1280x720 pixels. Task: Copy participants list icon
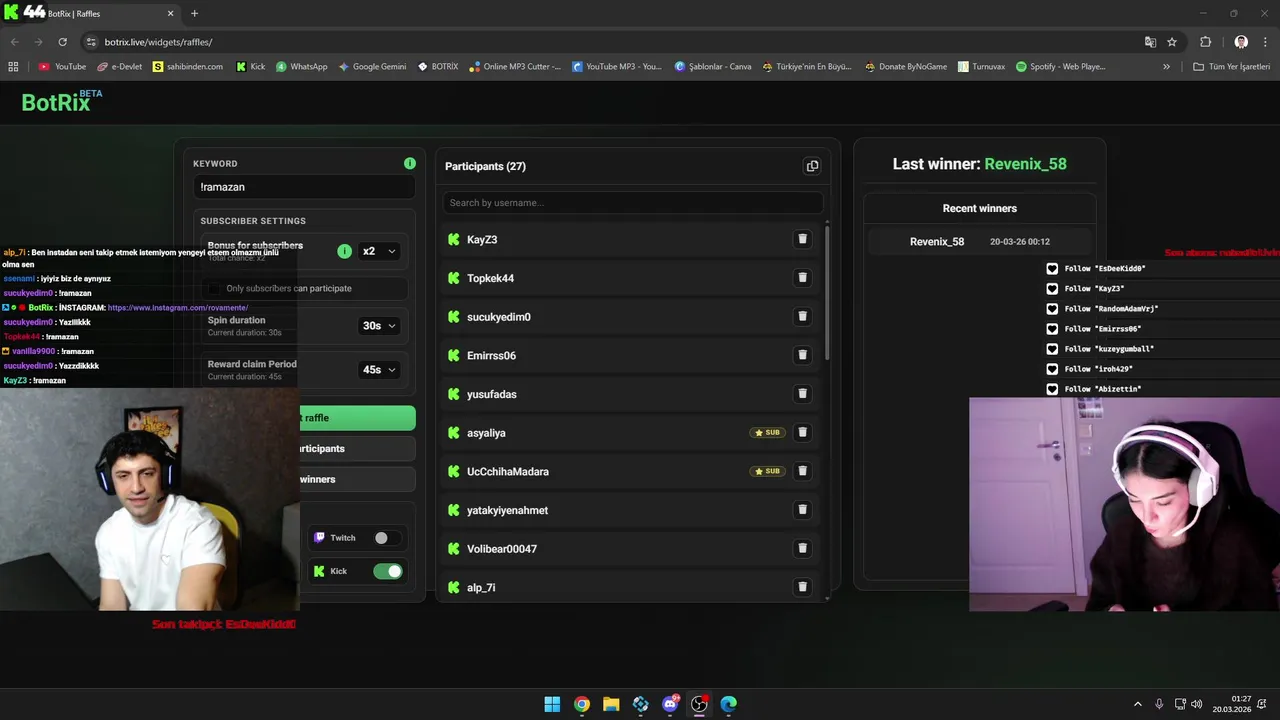pyautogui.click(x=812, y=166)
